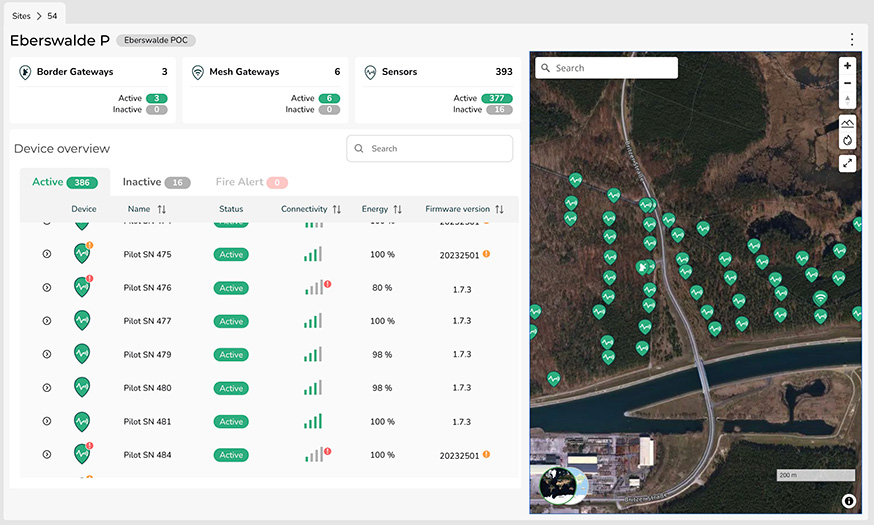874x525 pixels.
Task: Click Active status badge of Pilot SN 480
Action: [x=231, y=388]
